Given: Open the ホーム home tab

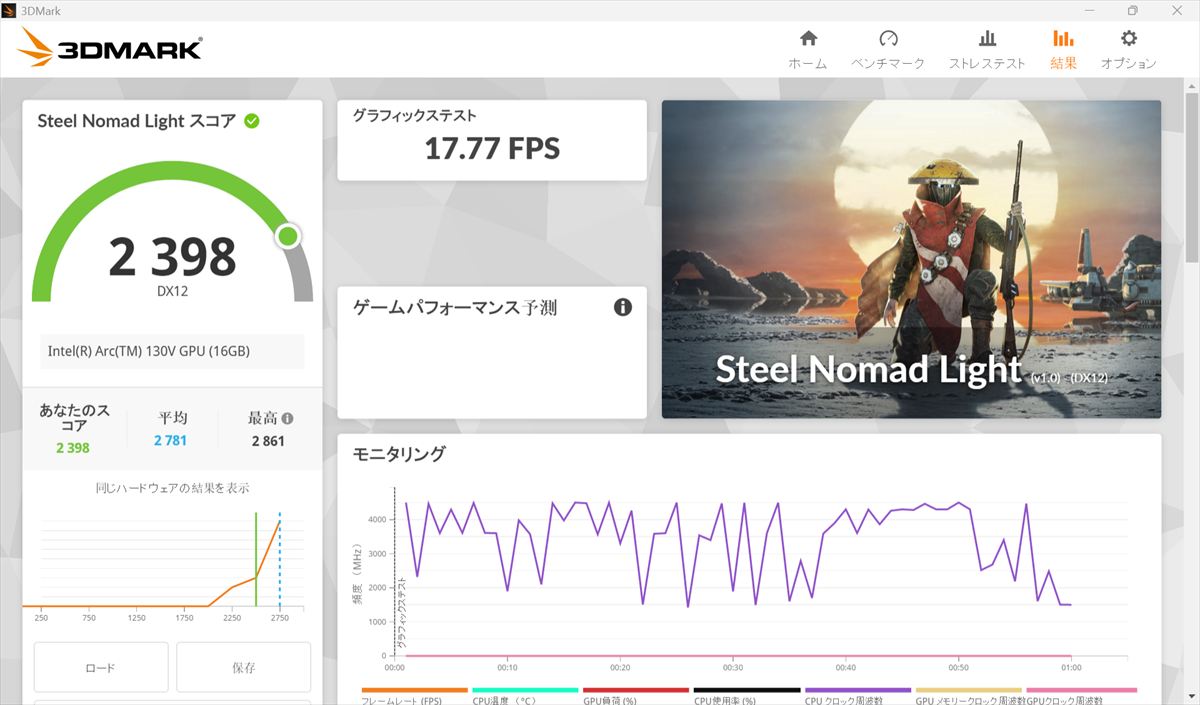Looking at the screenshot, I should click(808, 49).
